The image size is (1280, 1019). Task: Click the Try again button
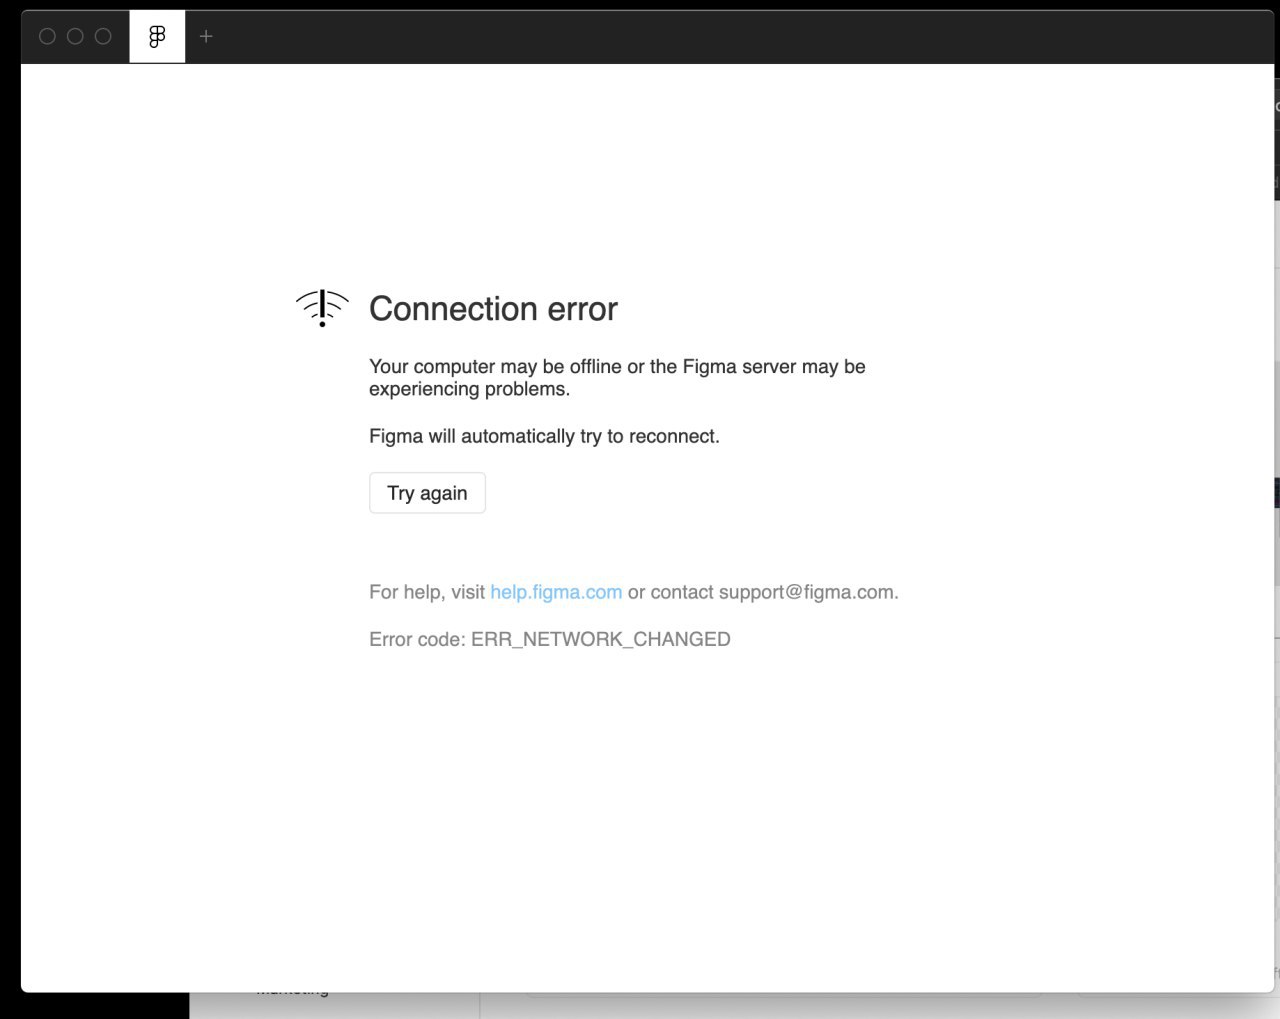click(427, 493)
